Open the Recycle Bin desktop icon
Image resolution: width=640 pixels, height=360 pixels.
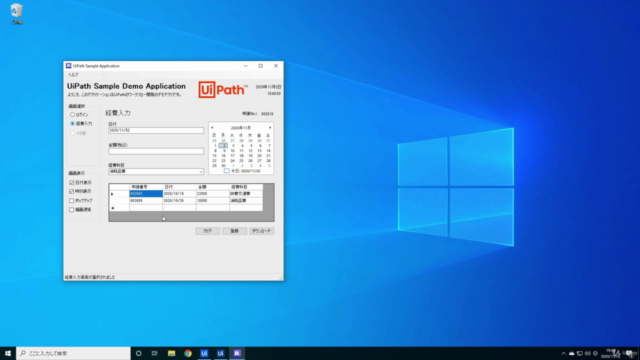(16, 13)
